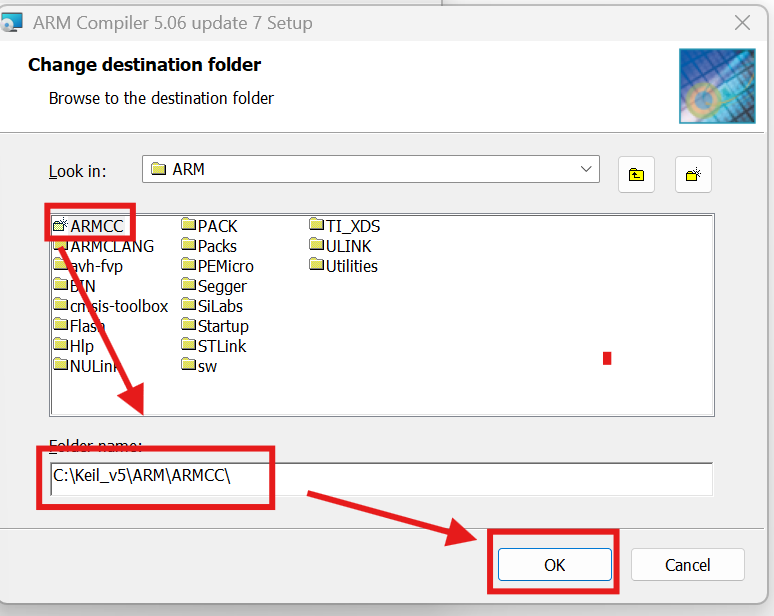Select the Segger folder
Image resolution: width=774 pixels, height=616 pixels.
tap(214, 286)
